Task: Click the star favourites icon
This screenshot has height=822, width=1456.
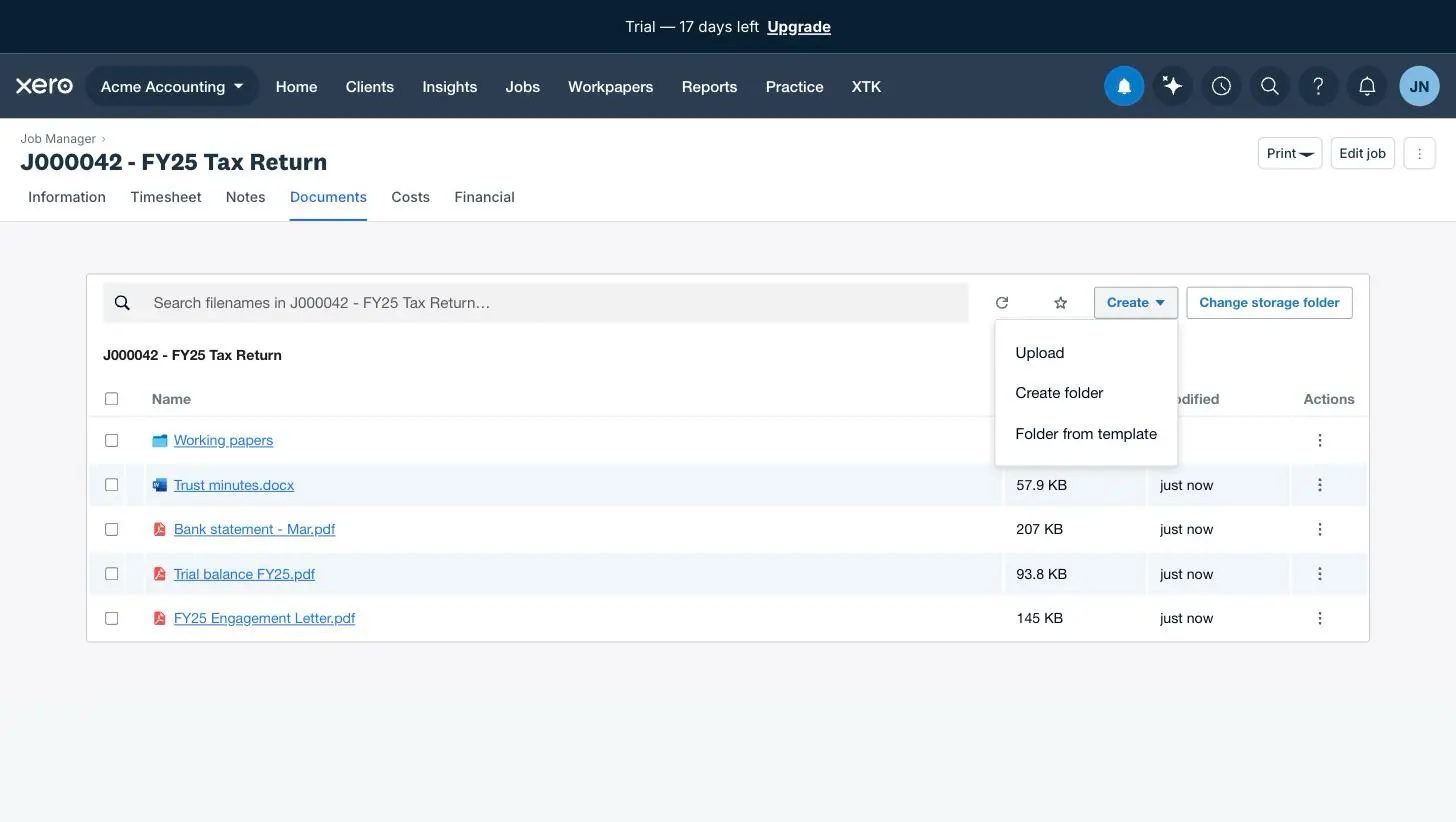Action: [x=1061, y=303]
